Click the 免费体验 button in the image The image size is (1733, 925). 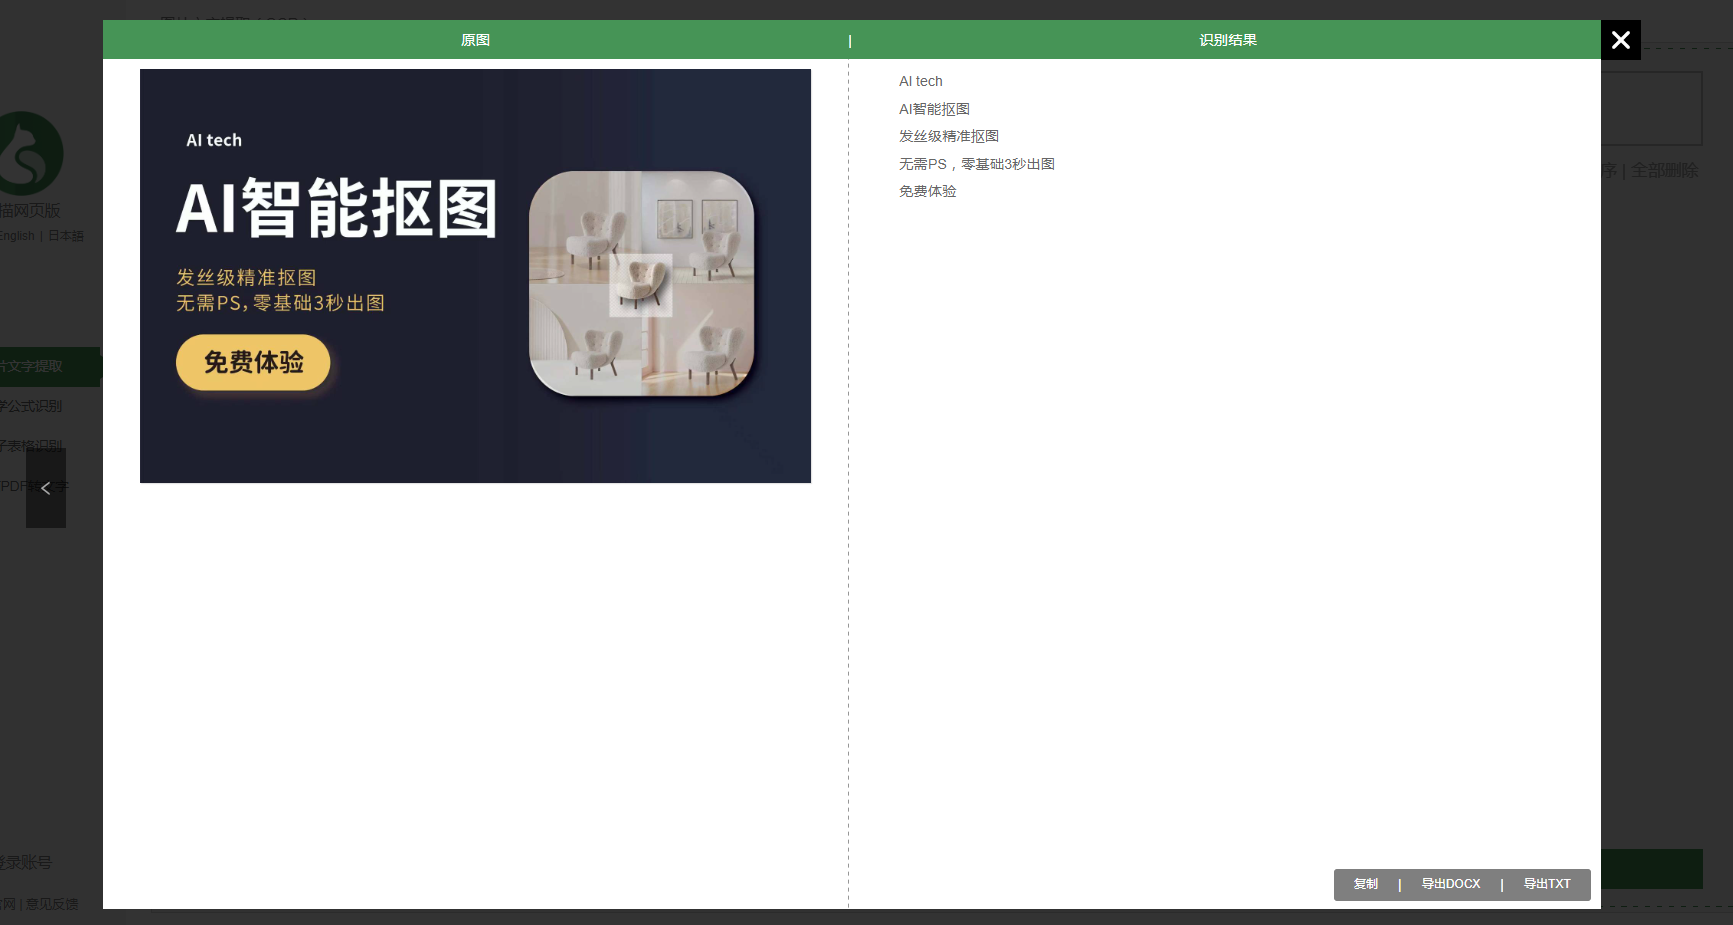[253, 362]
